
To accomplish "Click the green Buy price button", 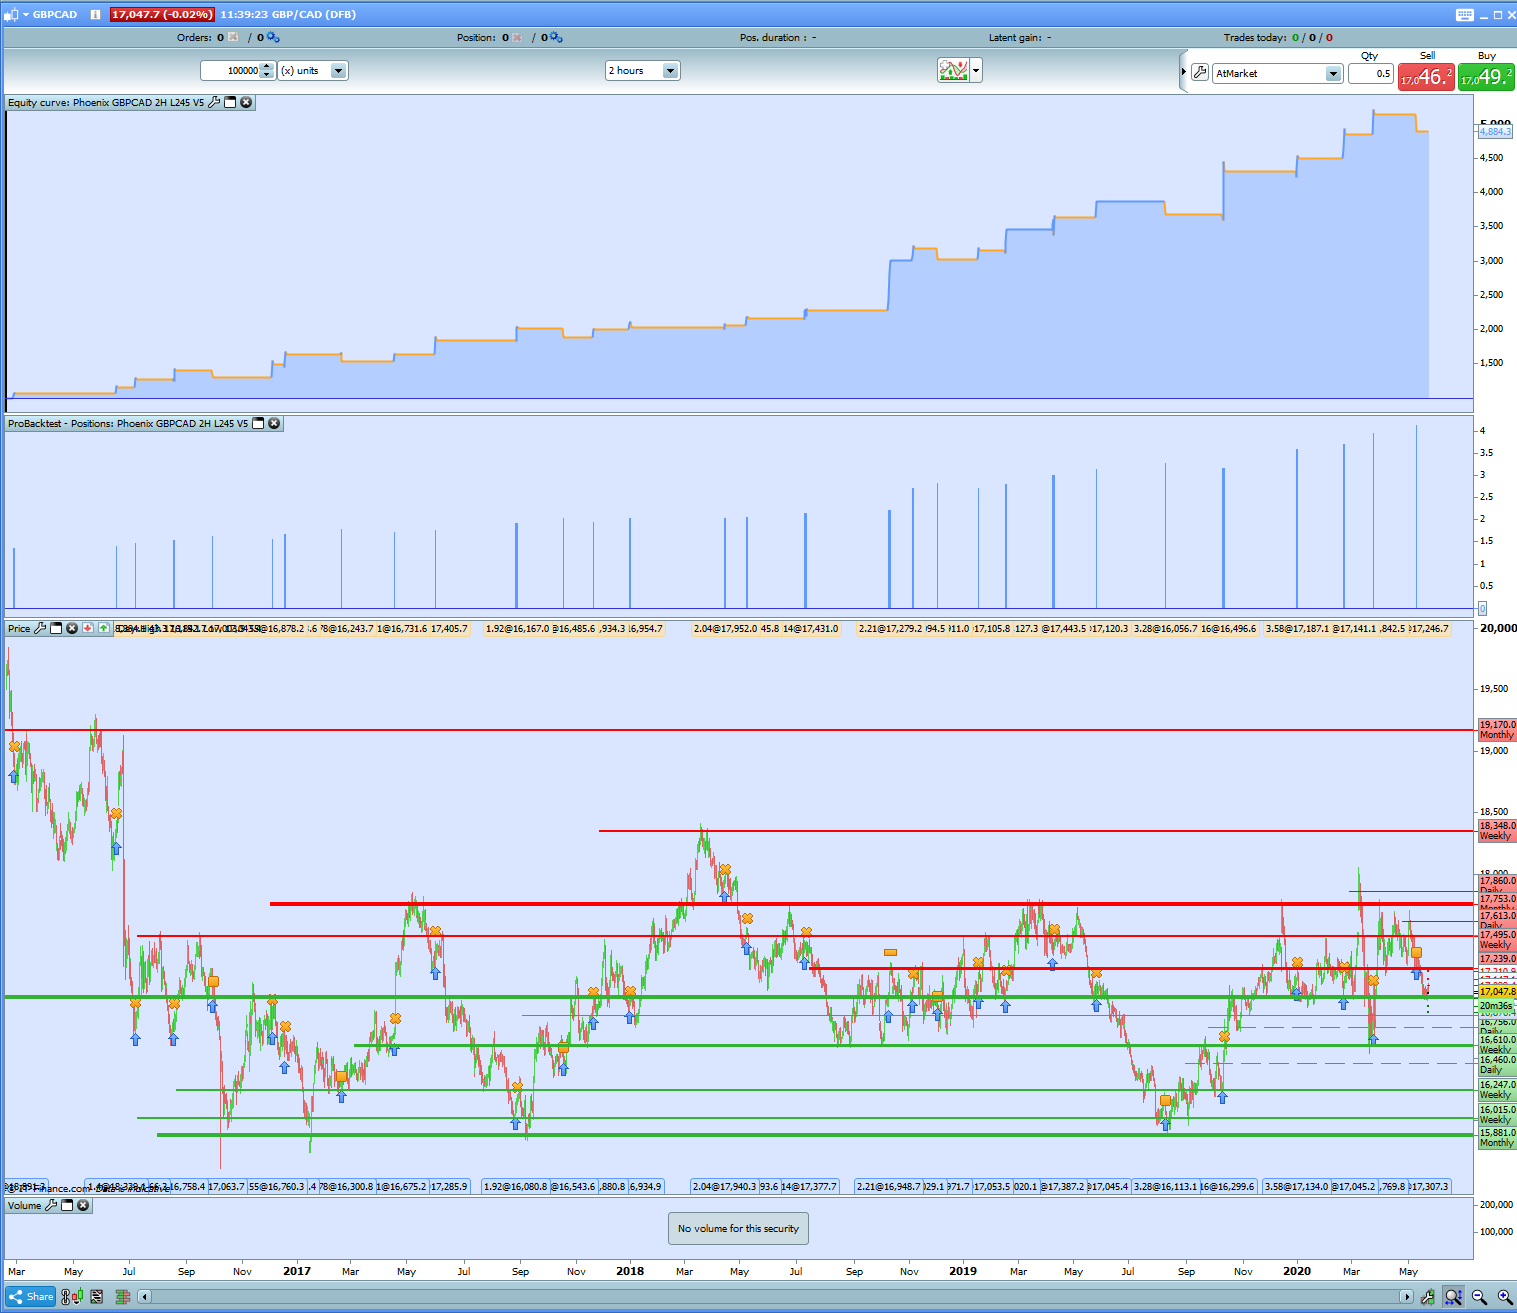I will tap(1486, 77).
